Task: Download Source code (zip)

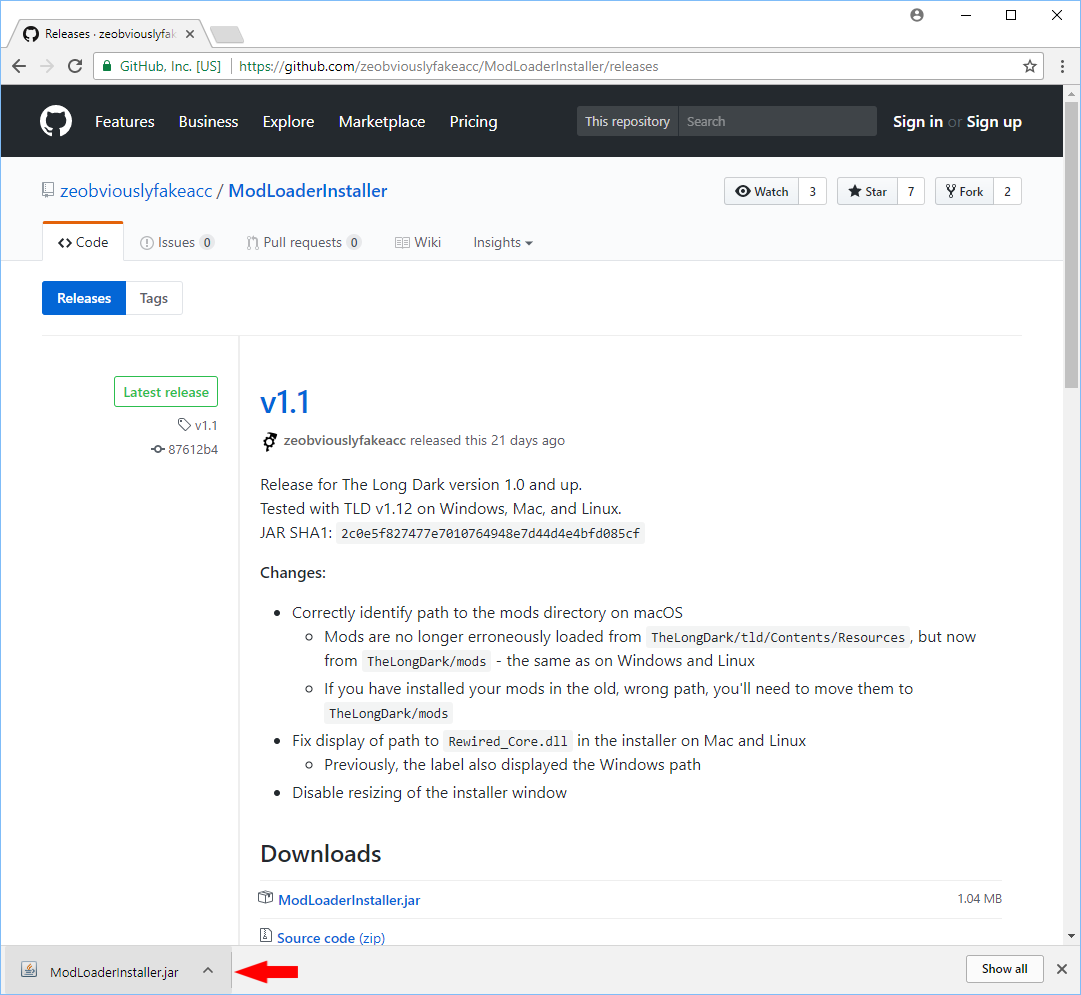Action: coord(331,938)
